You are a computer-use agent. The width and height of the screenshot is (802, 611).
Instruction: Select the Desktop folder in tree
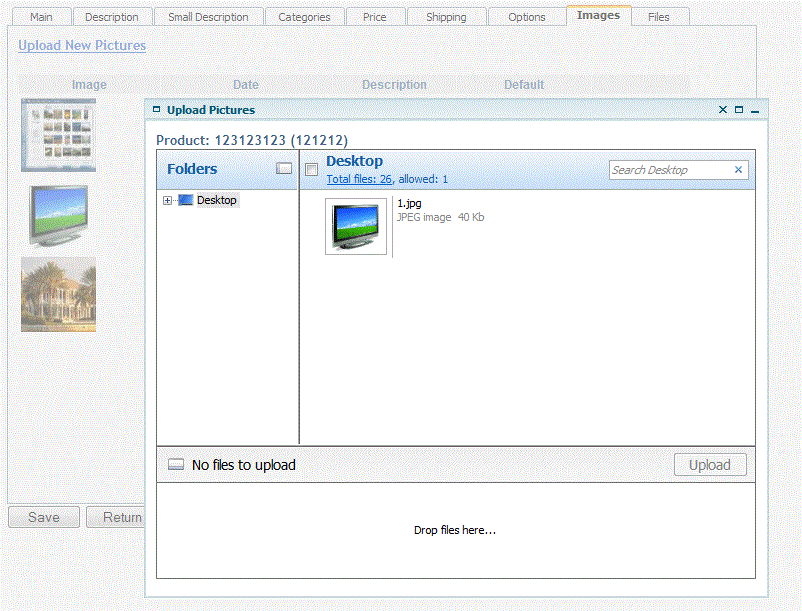[x=216, y=201]
